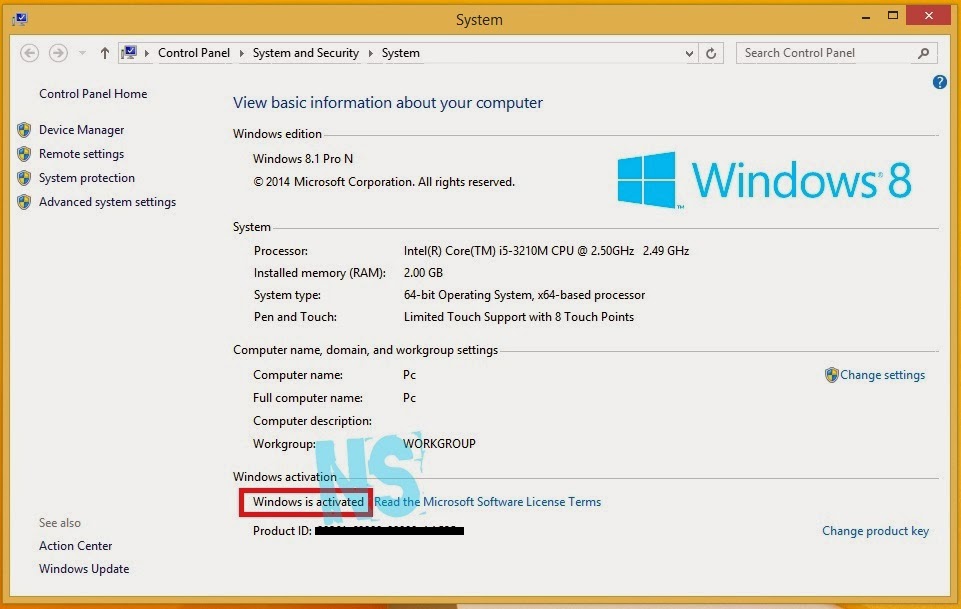Click Change settings for computer name
This screenshot has height=609, width=961.
coord(883,375)
